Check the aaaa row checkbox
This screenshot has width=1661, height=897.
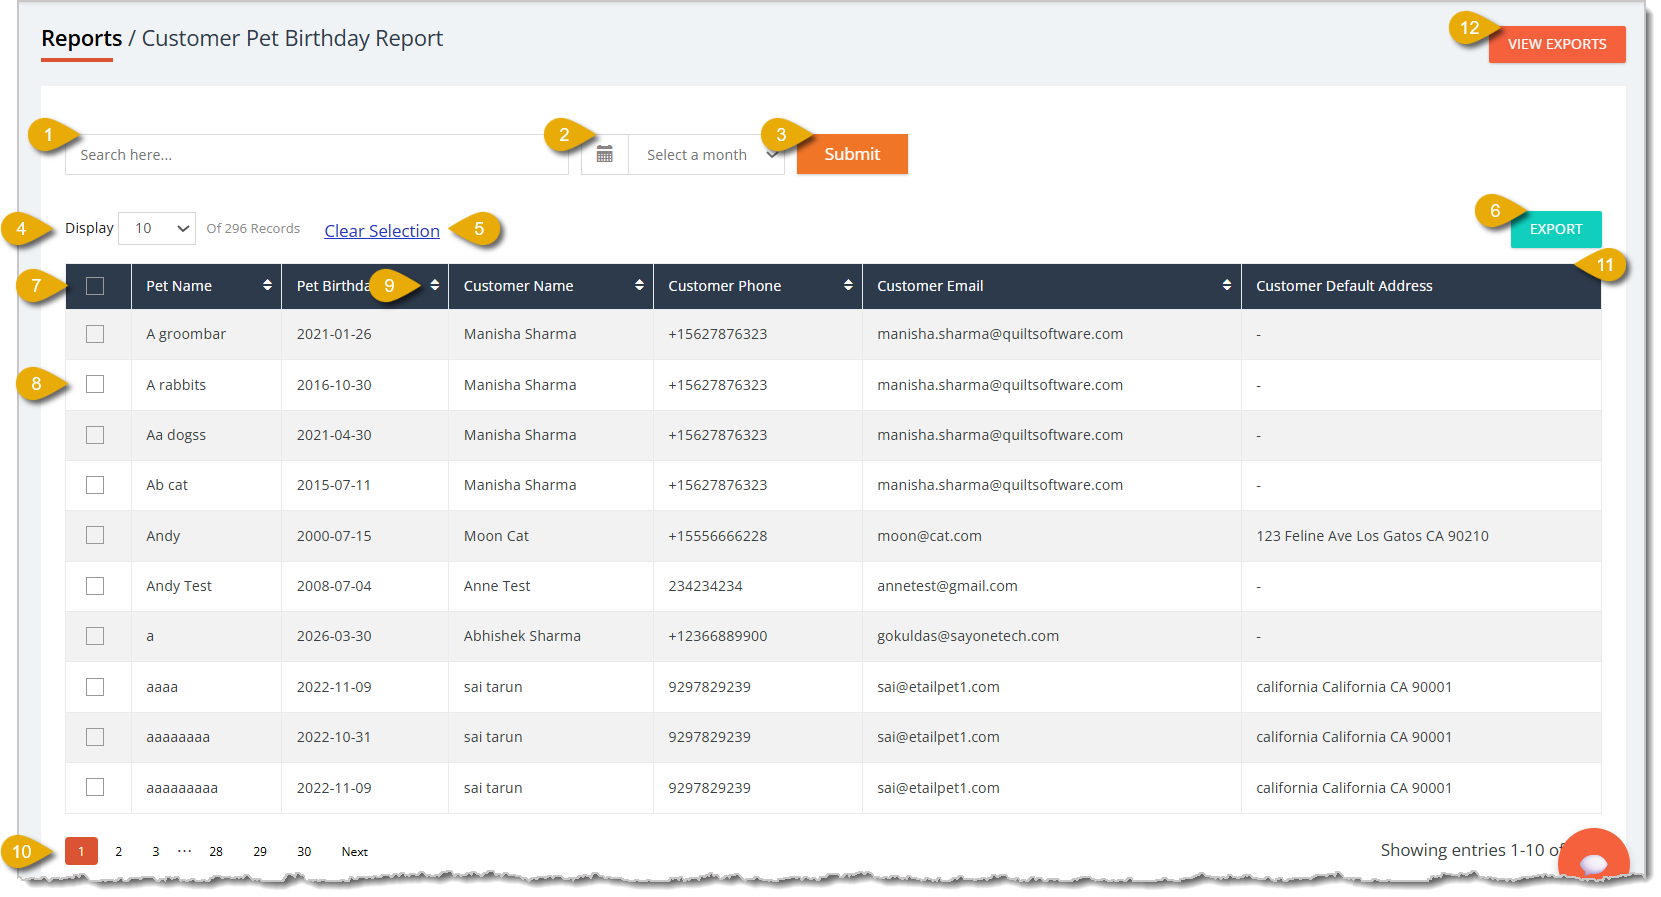pos(95,687)
